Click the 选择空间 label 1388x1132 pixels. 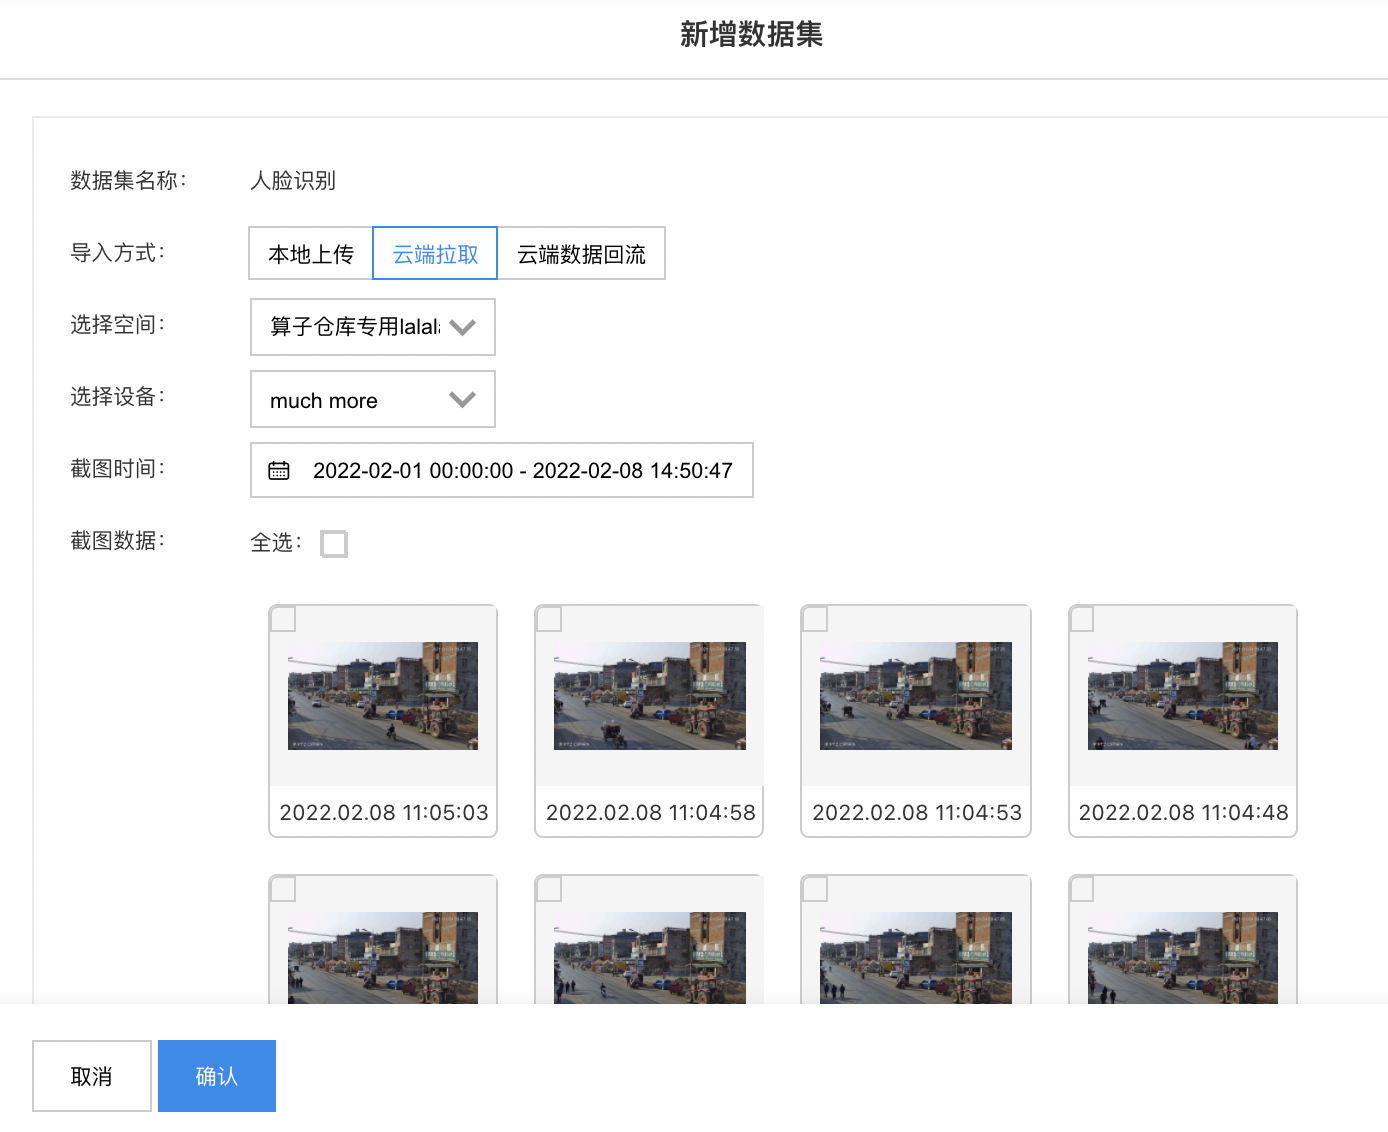pos(117,325)
